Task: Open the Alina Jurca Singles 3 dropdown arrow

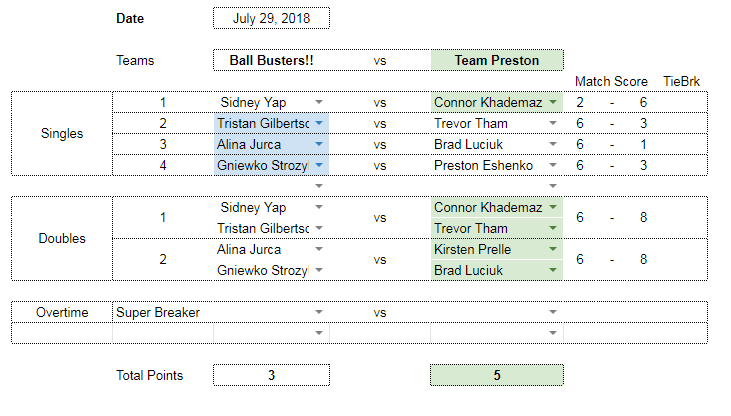Action: coord(319,144)
